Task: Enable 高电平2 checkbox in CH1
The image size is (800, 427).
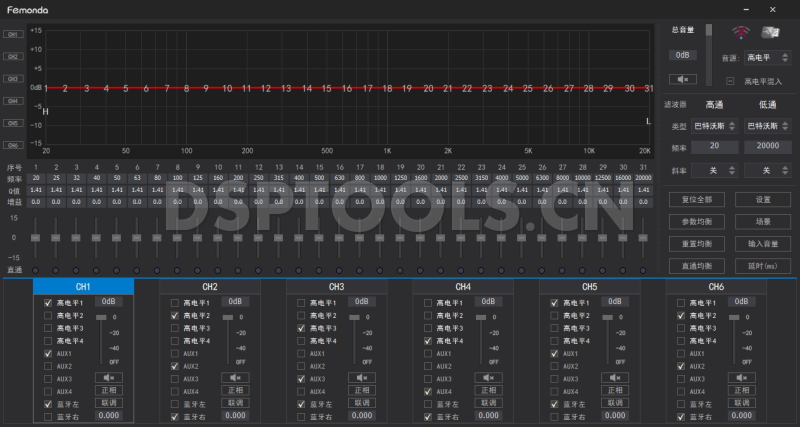Action: pos(48,315)
